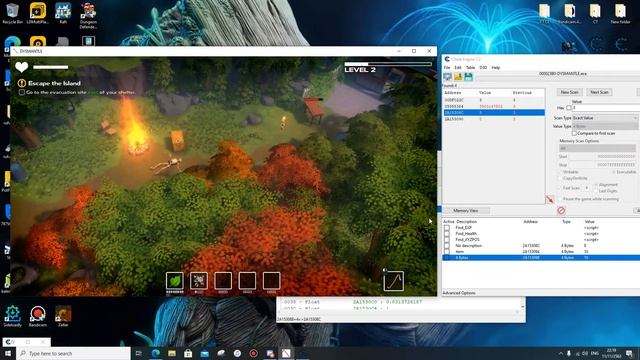Open Memory View button
The height and width of the screenshot is (360, 640).
(x=466, y=211)
